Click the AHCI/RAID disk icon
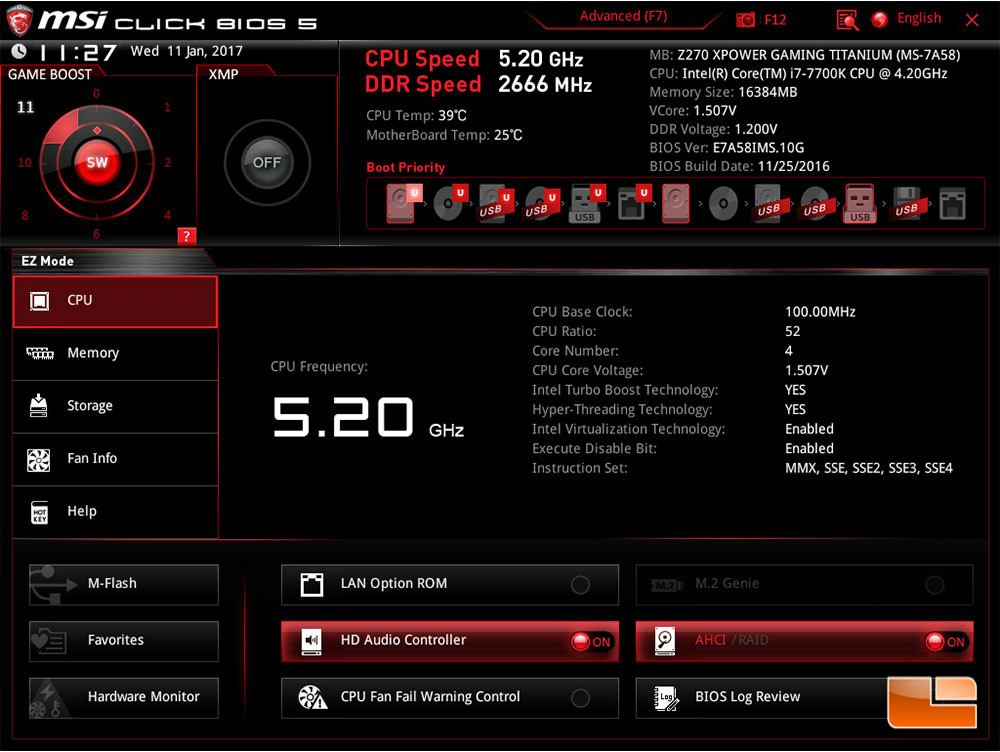Viewport: 1000px width, 752px height. pyautogui.click(x=665, y=640)
